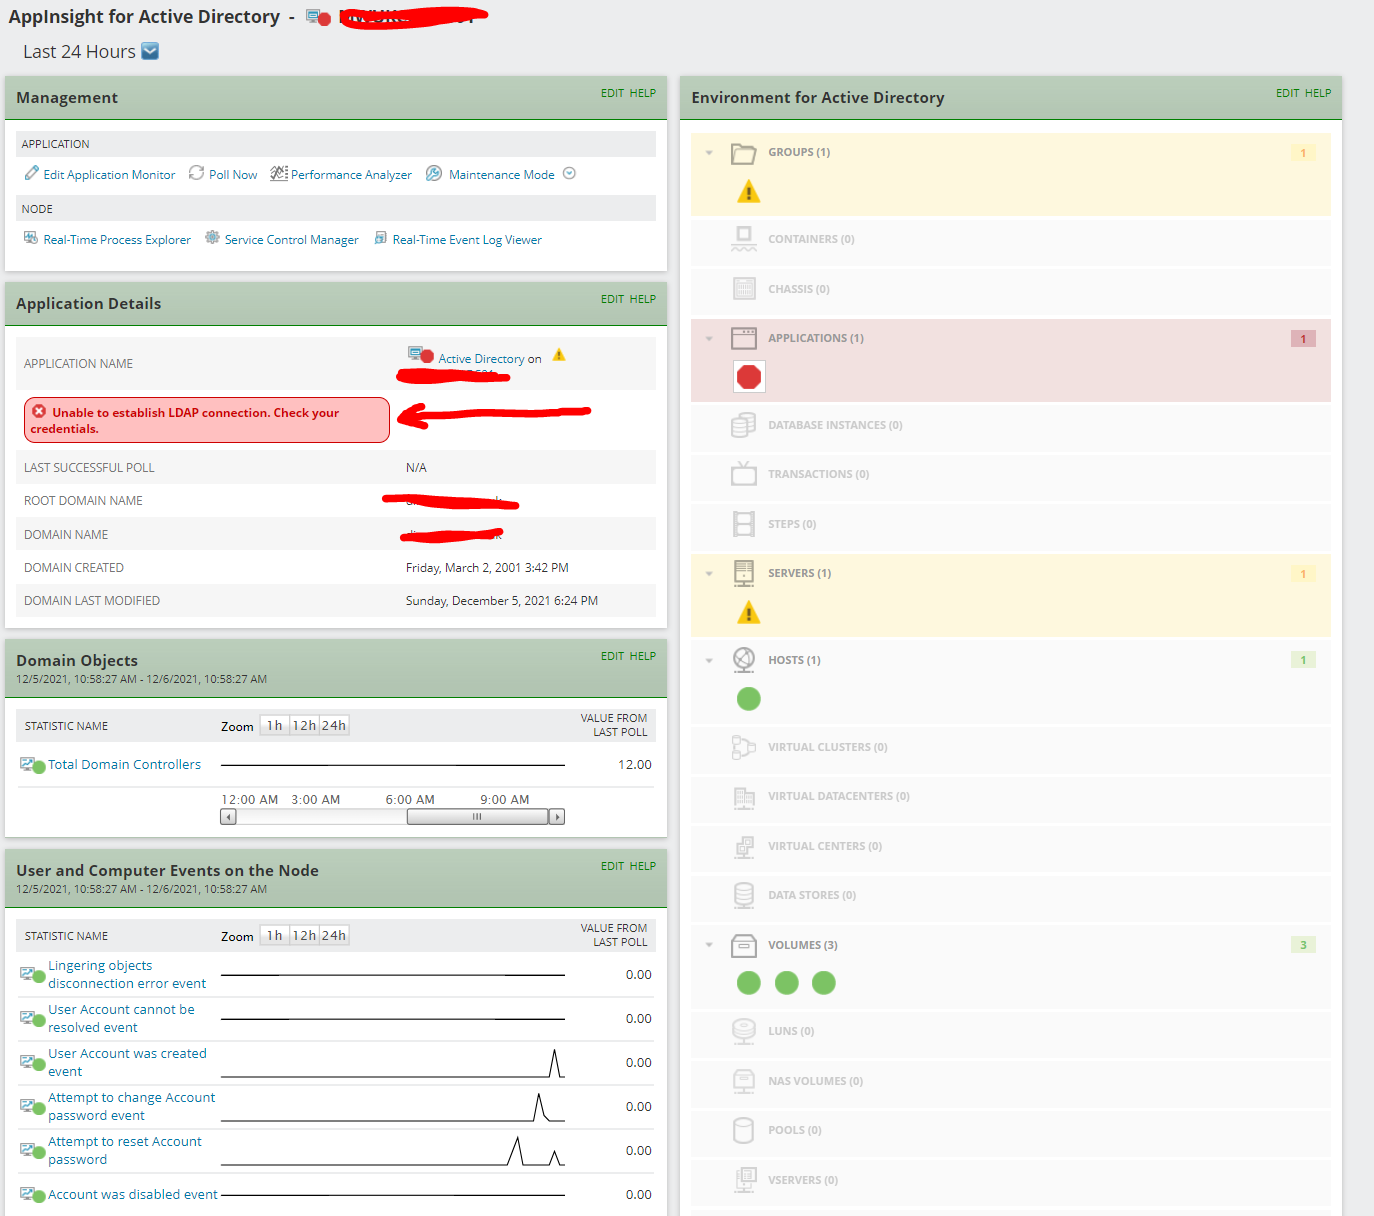The width and height of the screenshot is (1374, 1216).
Task: Select 1h zoom in User and Computer Events
Action: click(274, 936)
